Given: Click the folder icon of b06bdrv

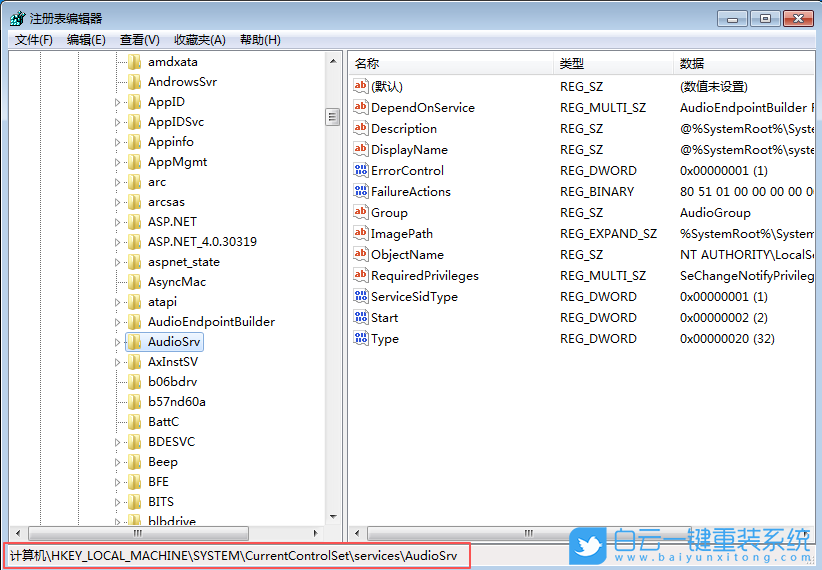Looking at the screenshot, I should point(135,382).
